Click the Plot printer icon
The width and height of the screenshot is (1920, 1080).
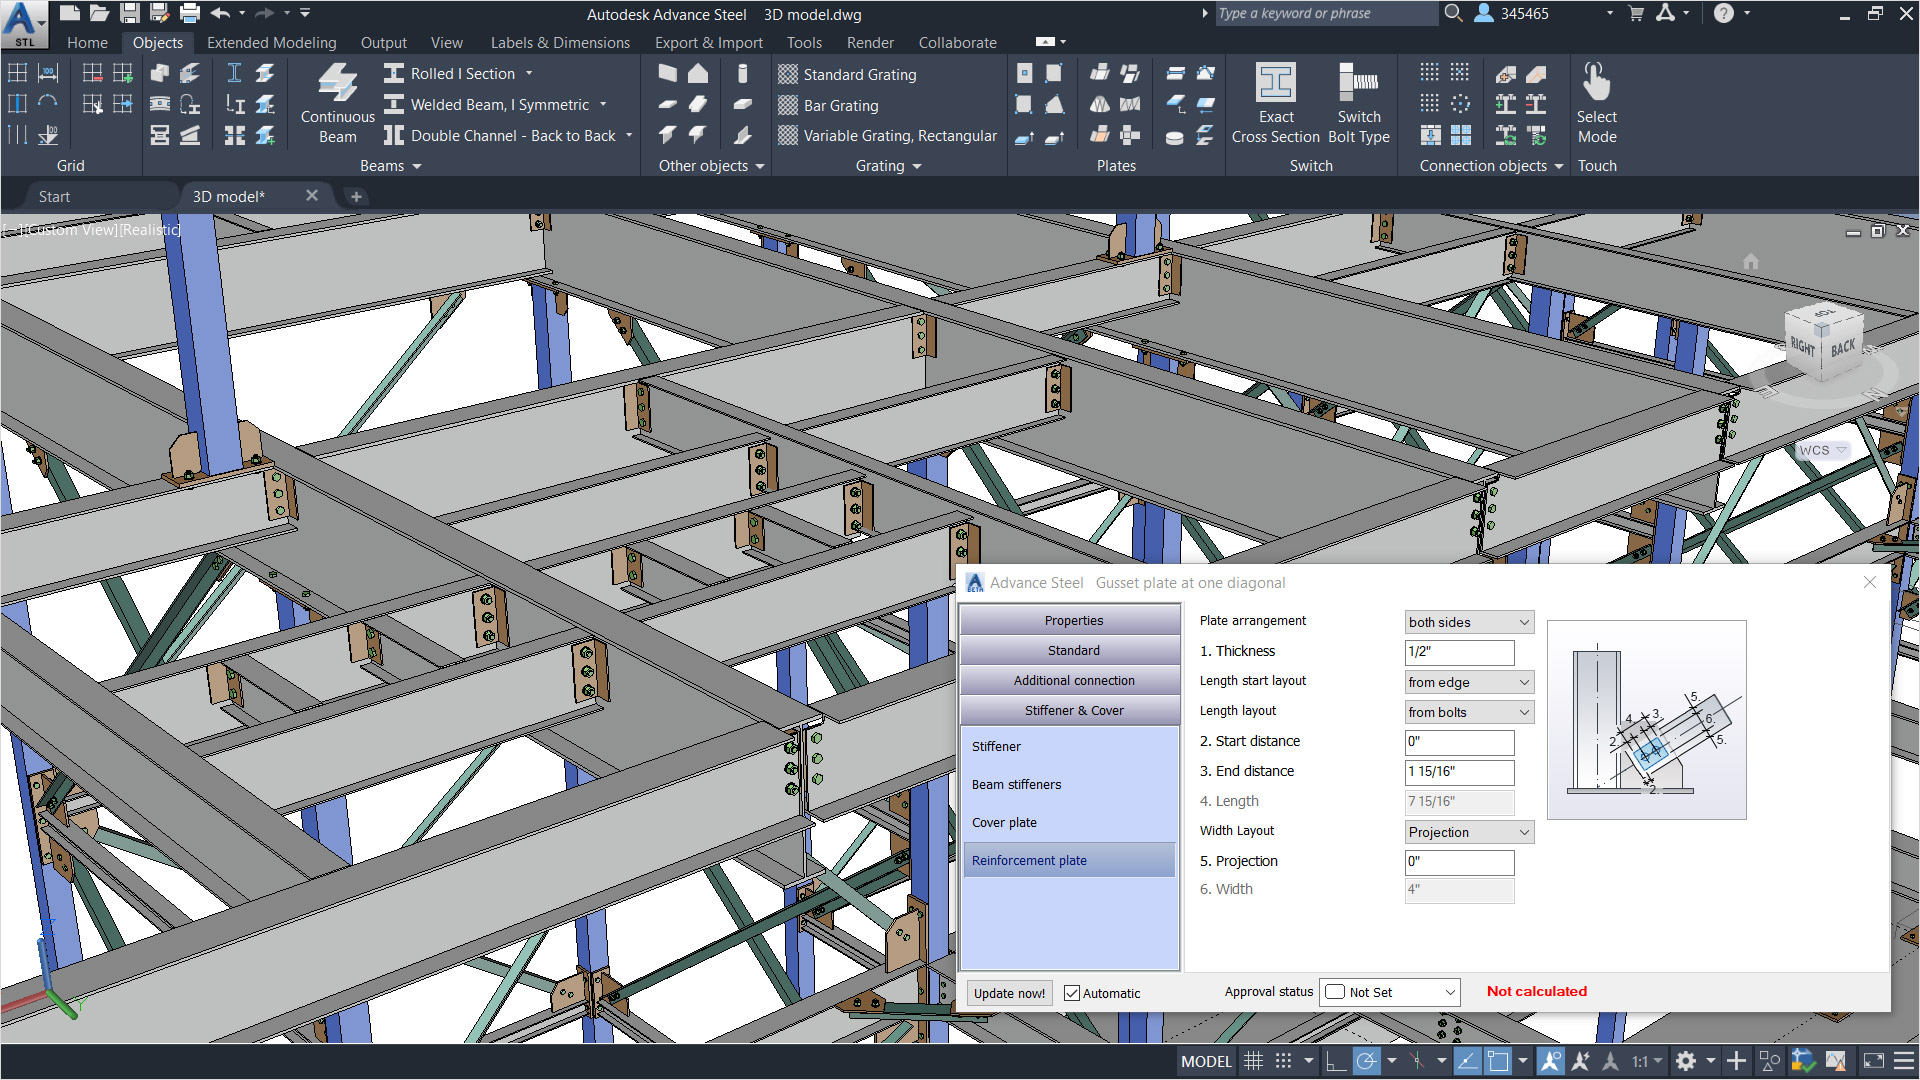pos(189,13)
